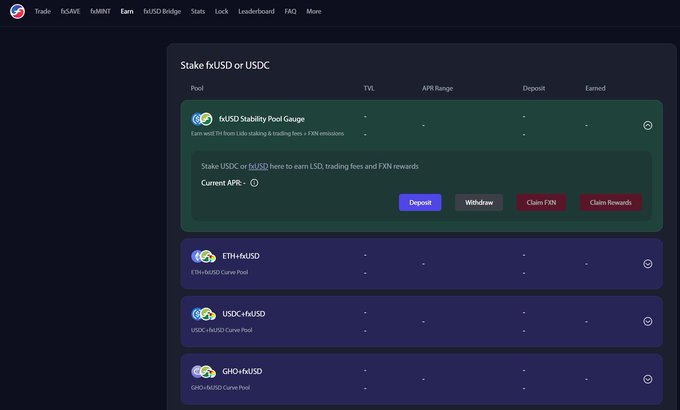
Task: Open the Leaderboard page
Action: tap(256, 11)
